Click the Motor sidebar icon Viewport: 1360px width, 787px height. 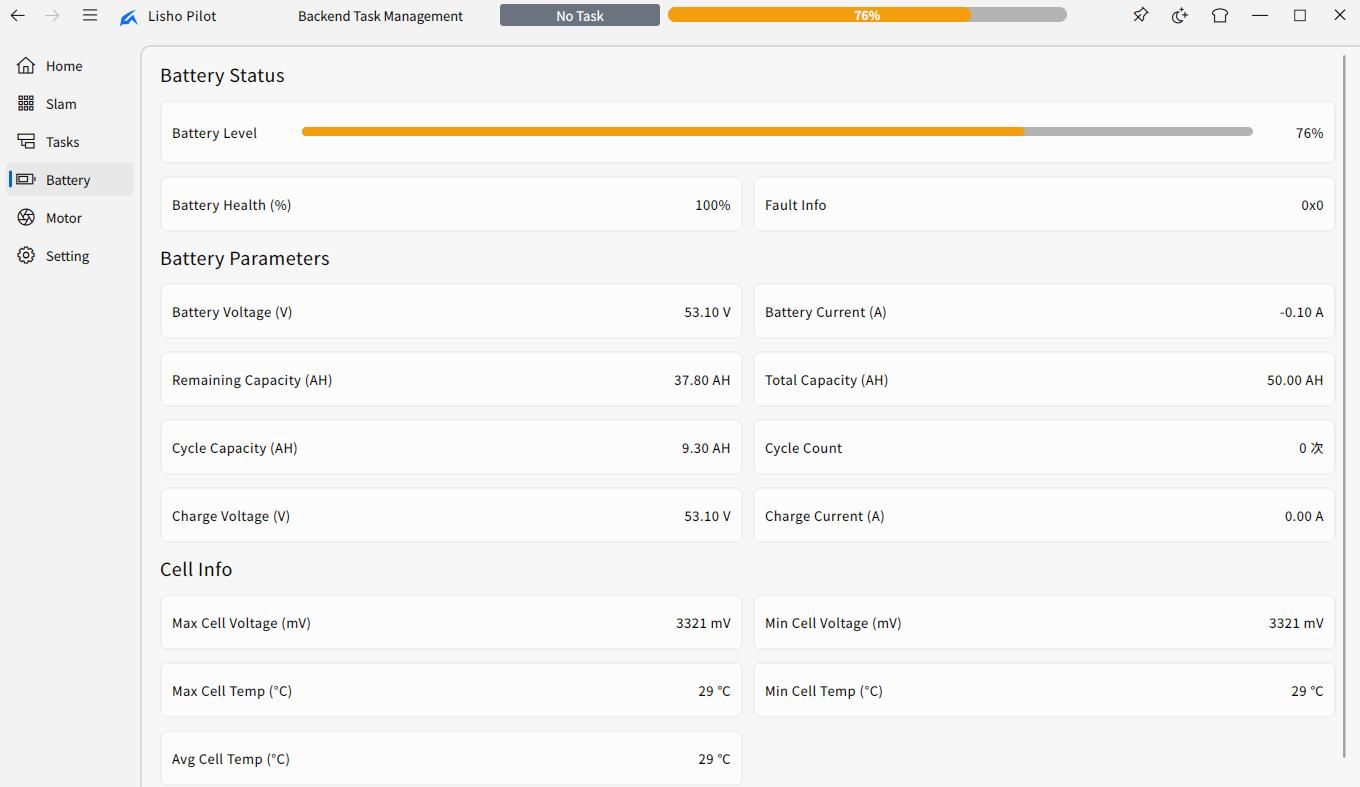coord(26,218)
